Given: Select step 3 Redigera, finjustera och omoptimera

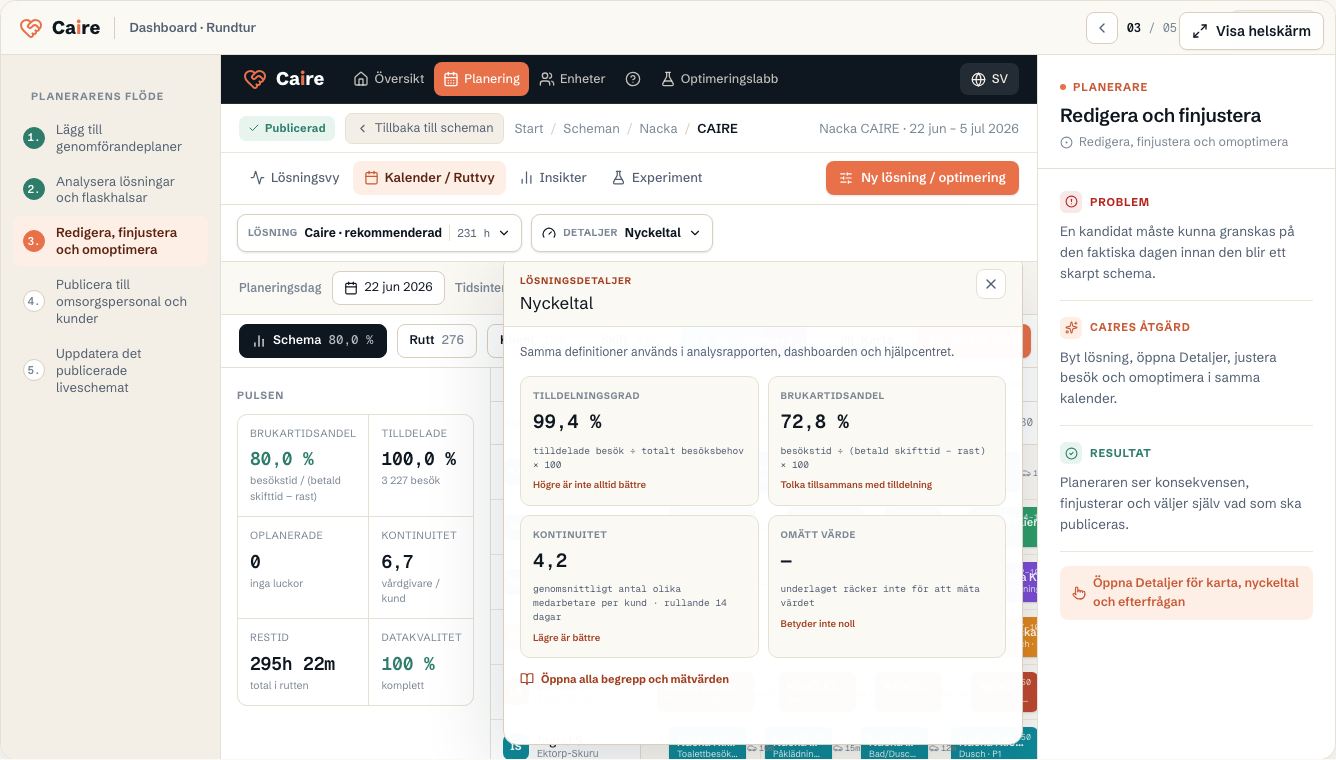Looking at the screenshot, I should 110,241.
